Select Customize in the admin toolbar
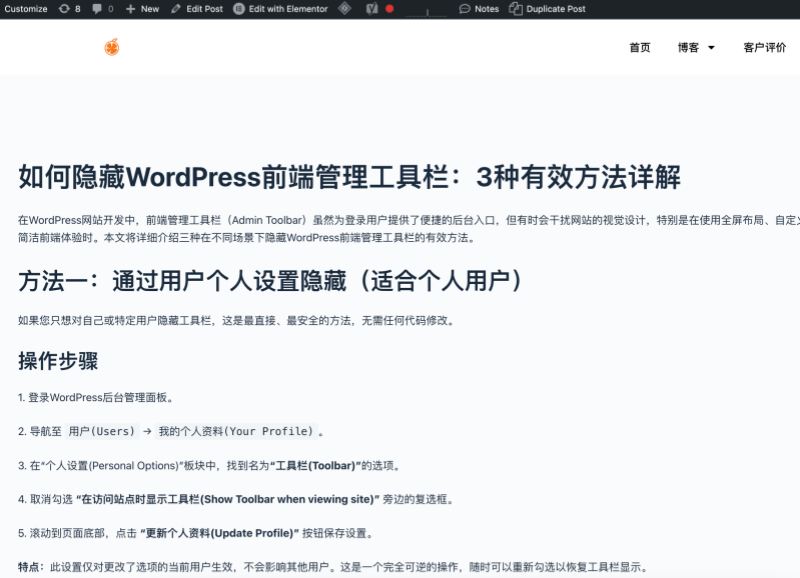800x578 pixels. click(27, 9)
